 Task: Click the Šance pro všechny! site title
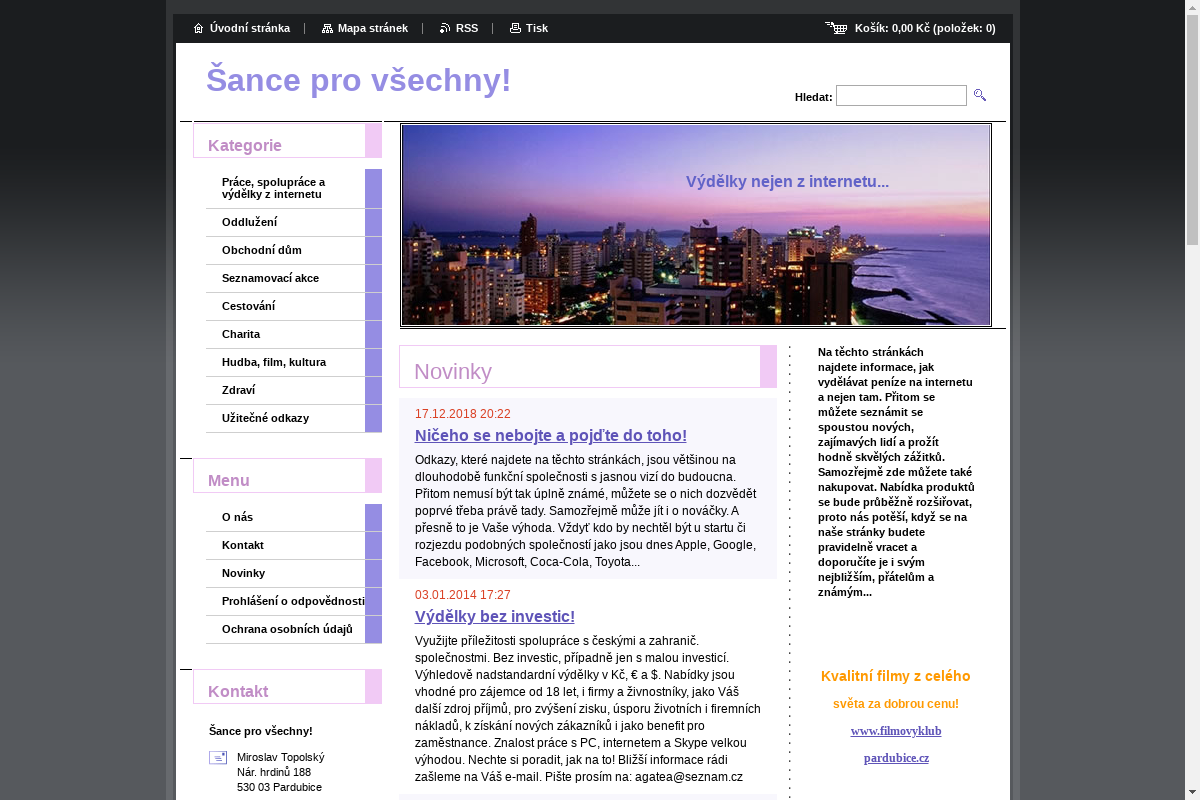[358, 80]
